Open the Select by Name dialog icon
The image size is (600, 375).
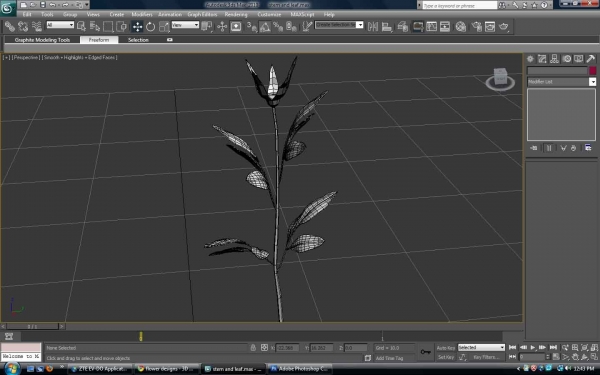(95, 26)
